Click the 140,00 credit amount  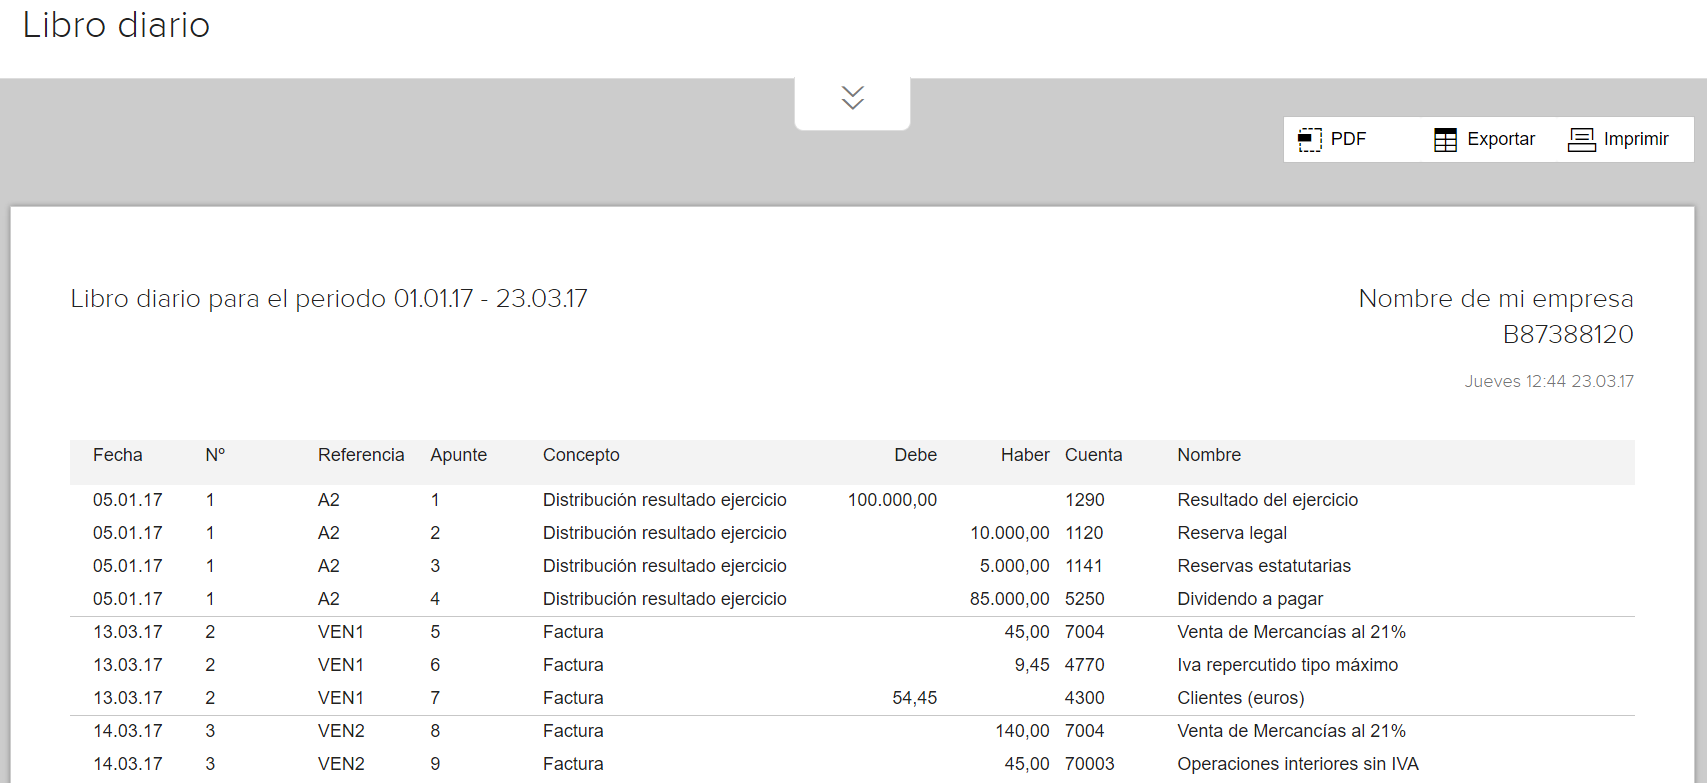click(x=1022, y=731)
